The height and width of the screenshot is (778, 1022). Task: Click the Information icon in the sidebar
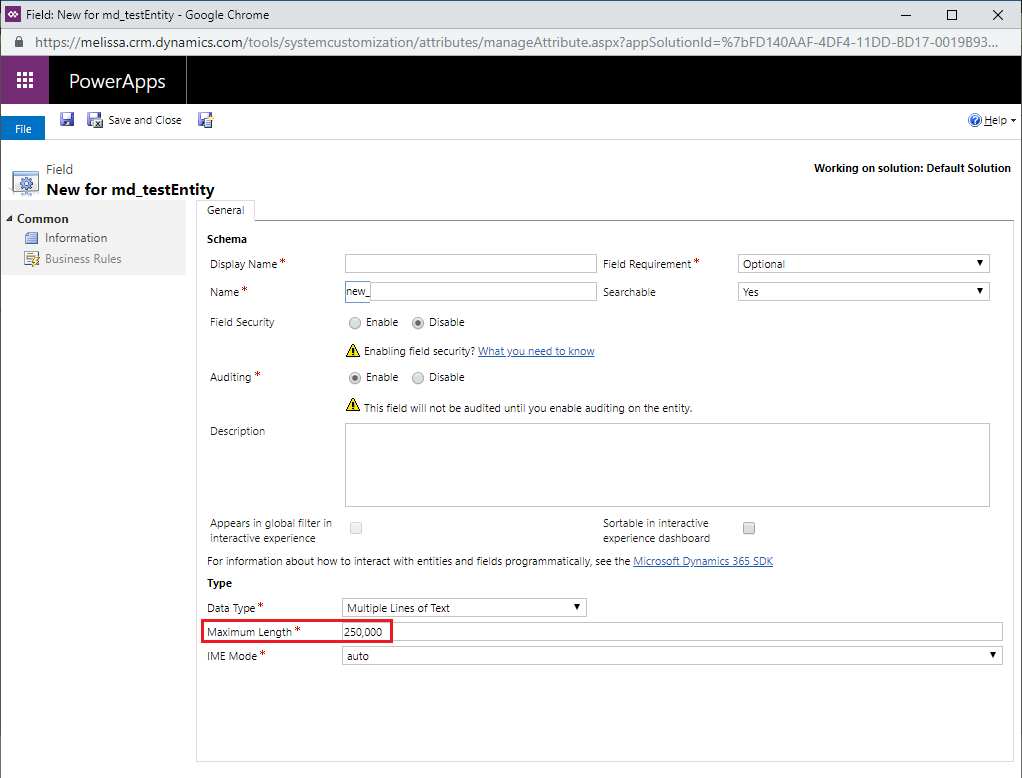click(31, 238)
